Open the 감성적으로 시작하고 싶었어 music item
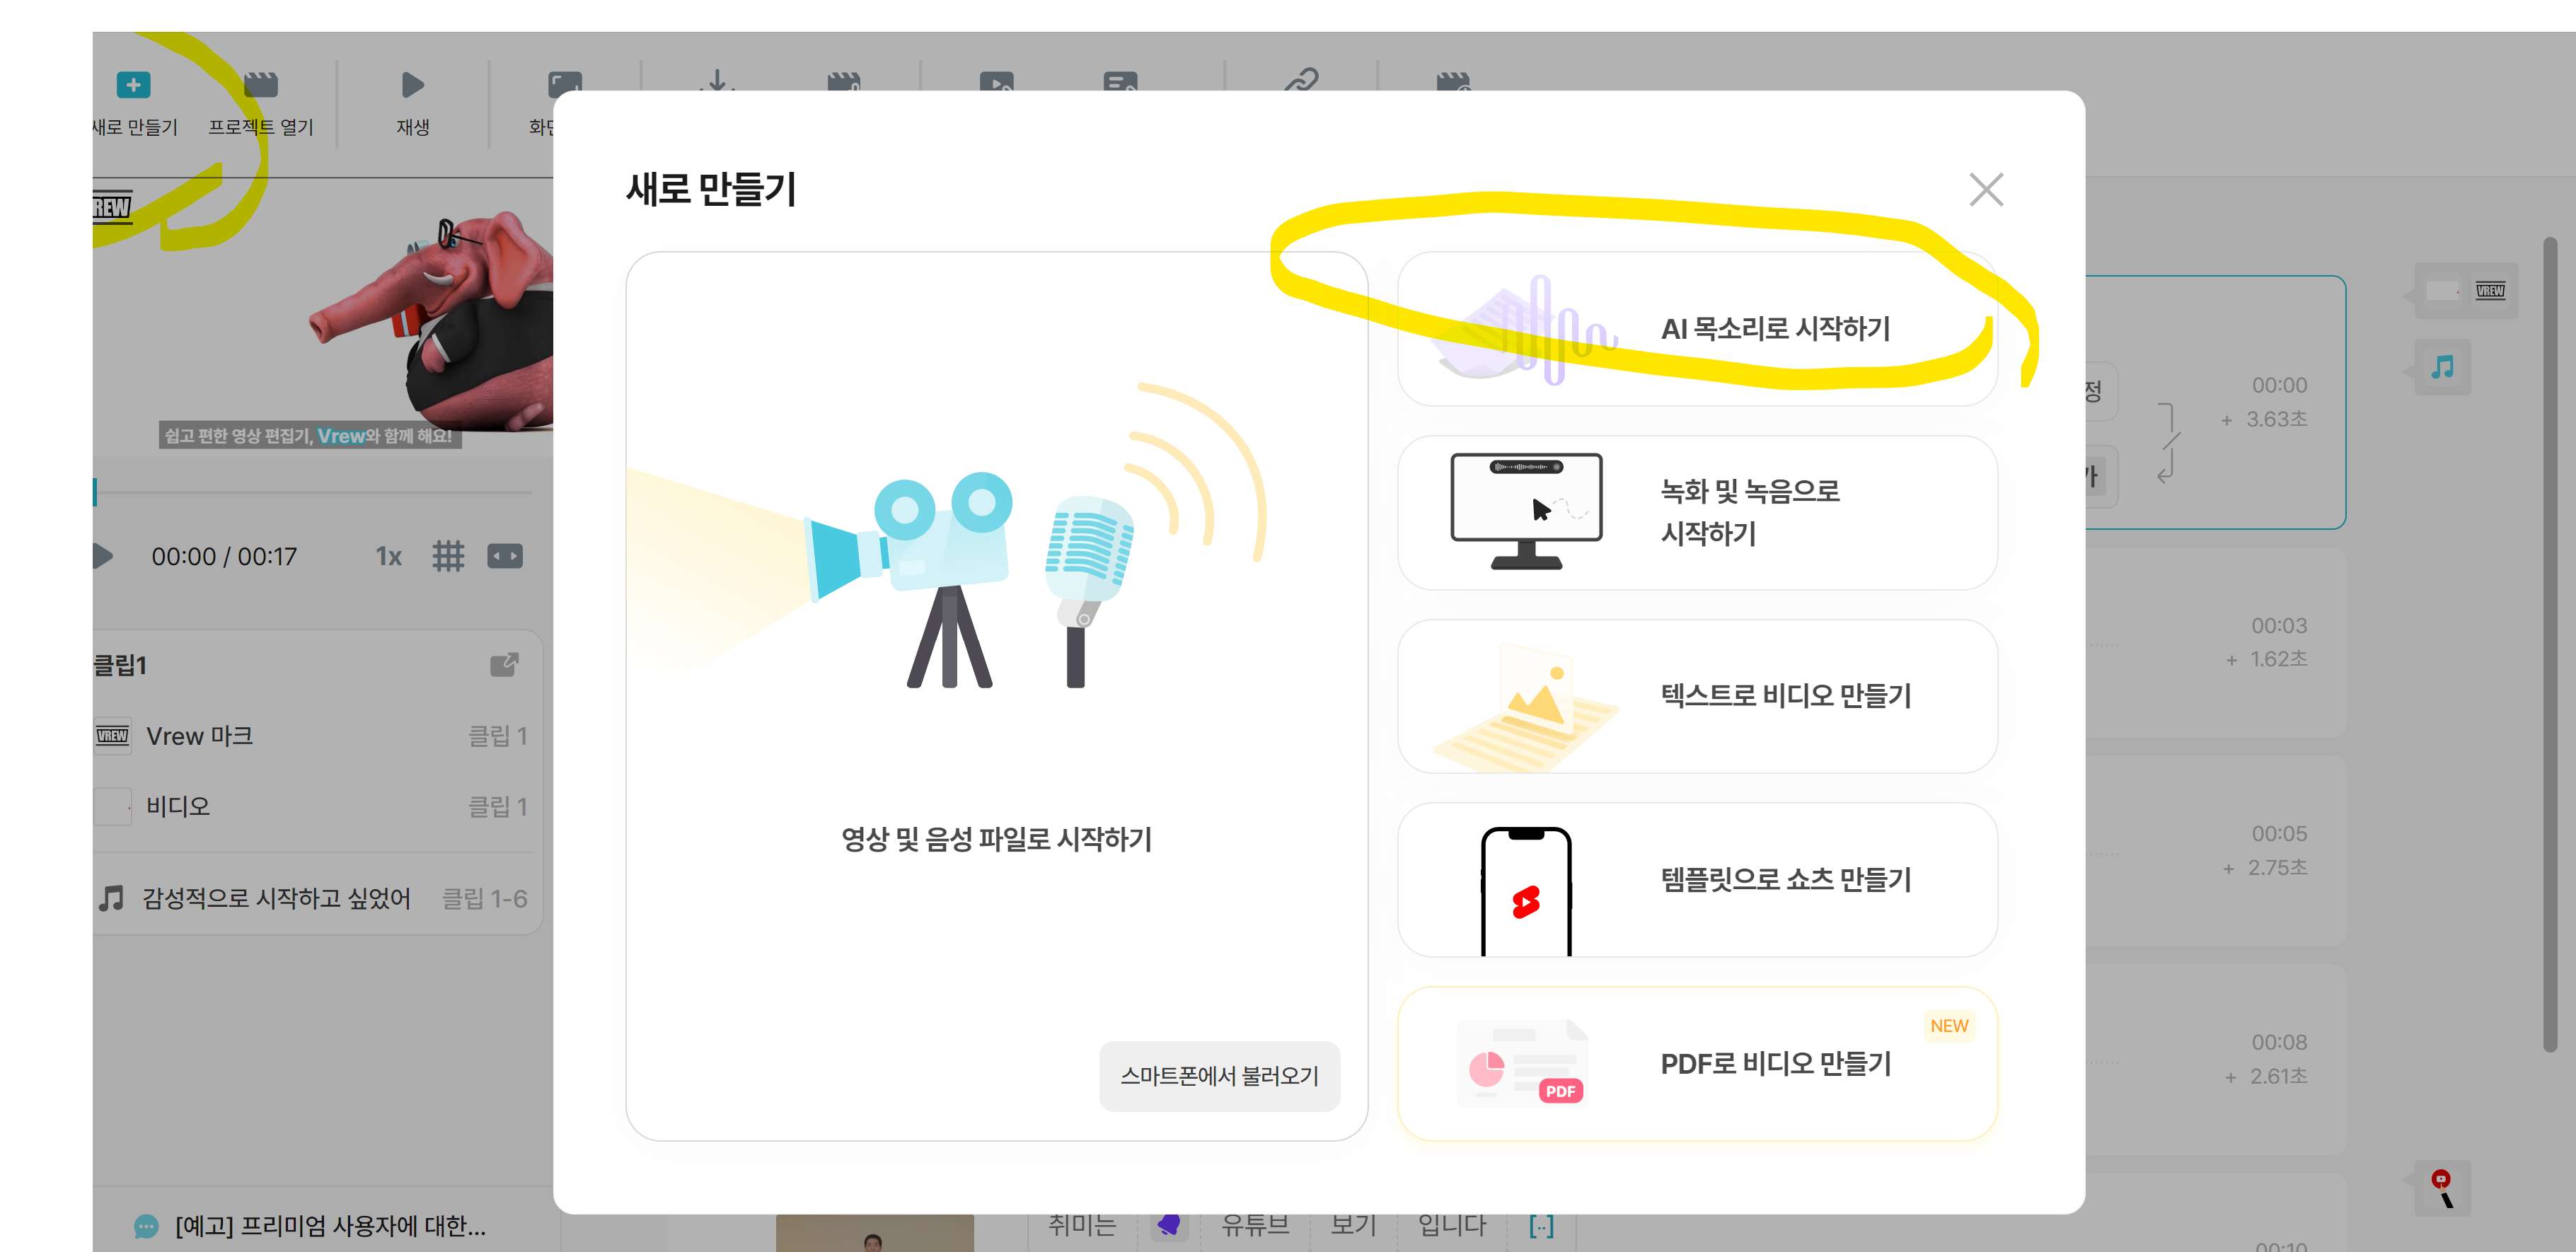This screenshot has width=2576, height=1252. click(276, 898)
